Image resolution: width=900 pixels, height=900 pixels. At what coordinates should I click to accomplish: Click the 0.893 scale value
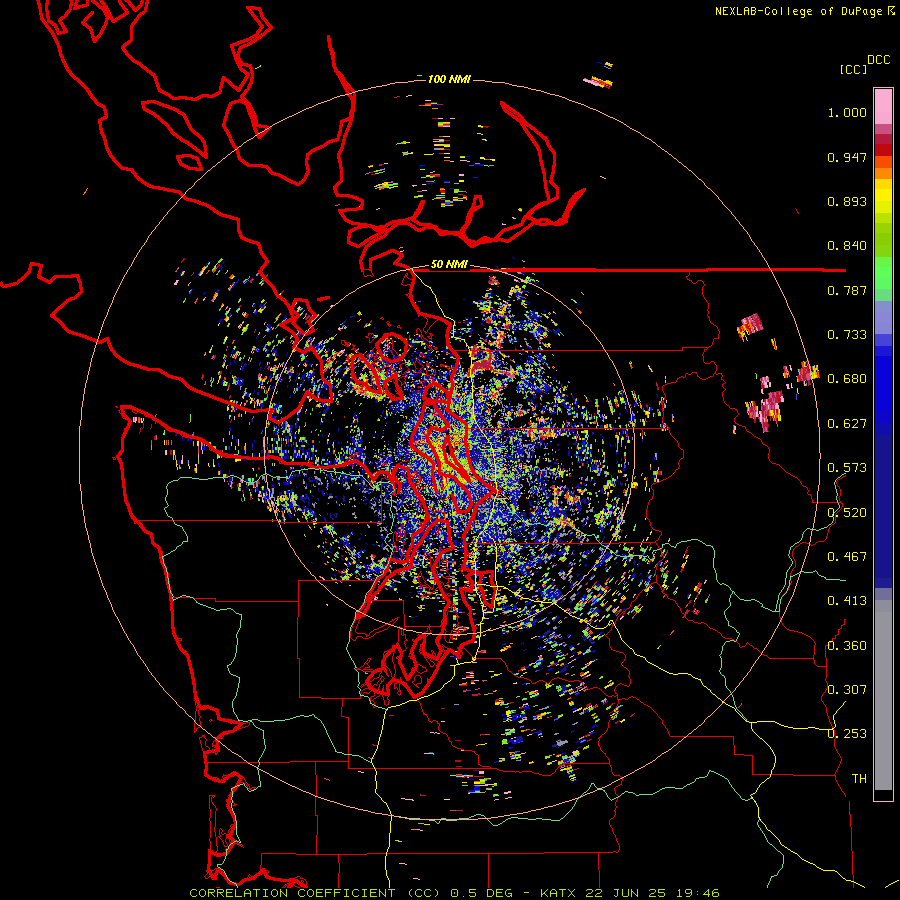click(847, 201)
